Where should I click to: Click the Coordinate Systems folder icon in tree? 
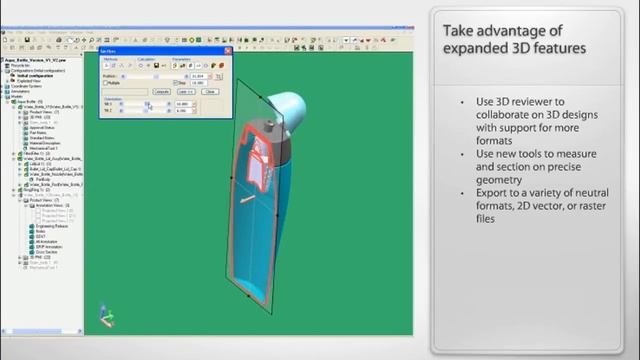(x=7, y=86)
